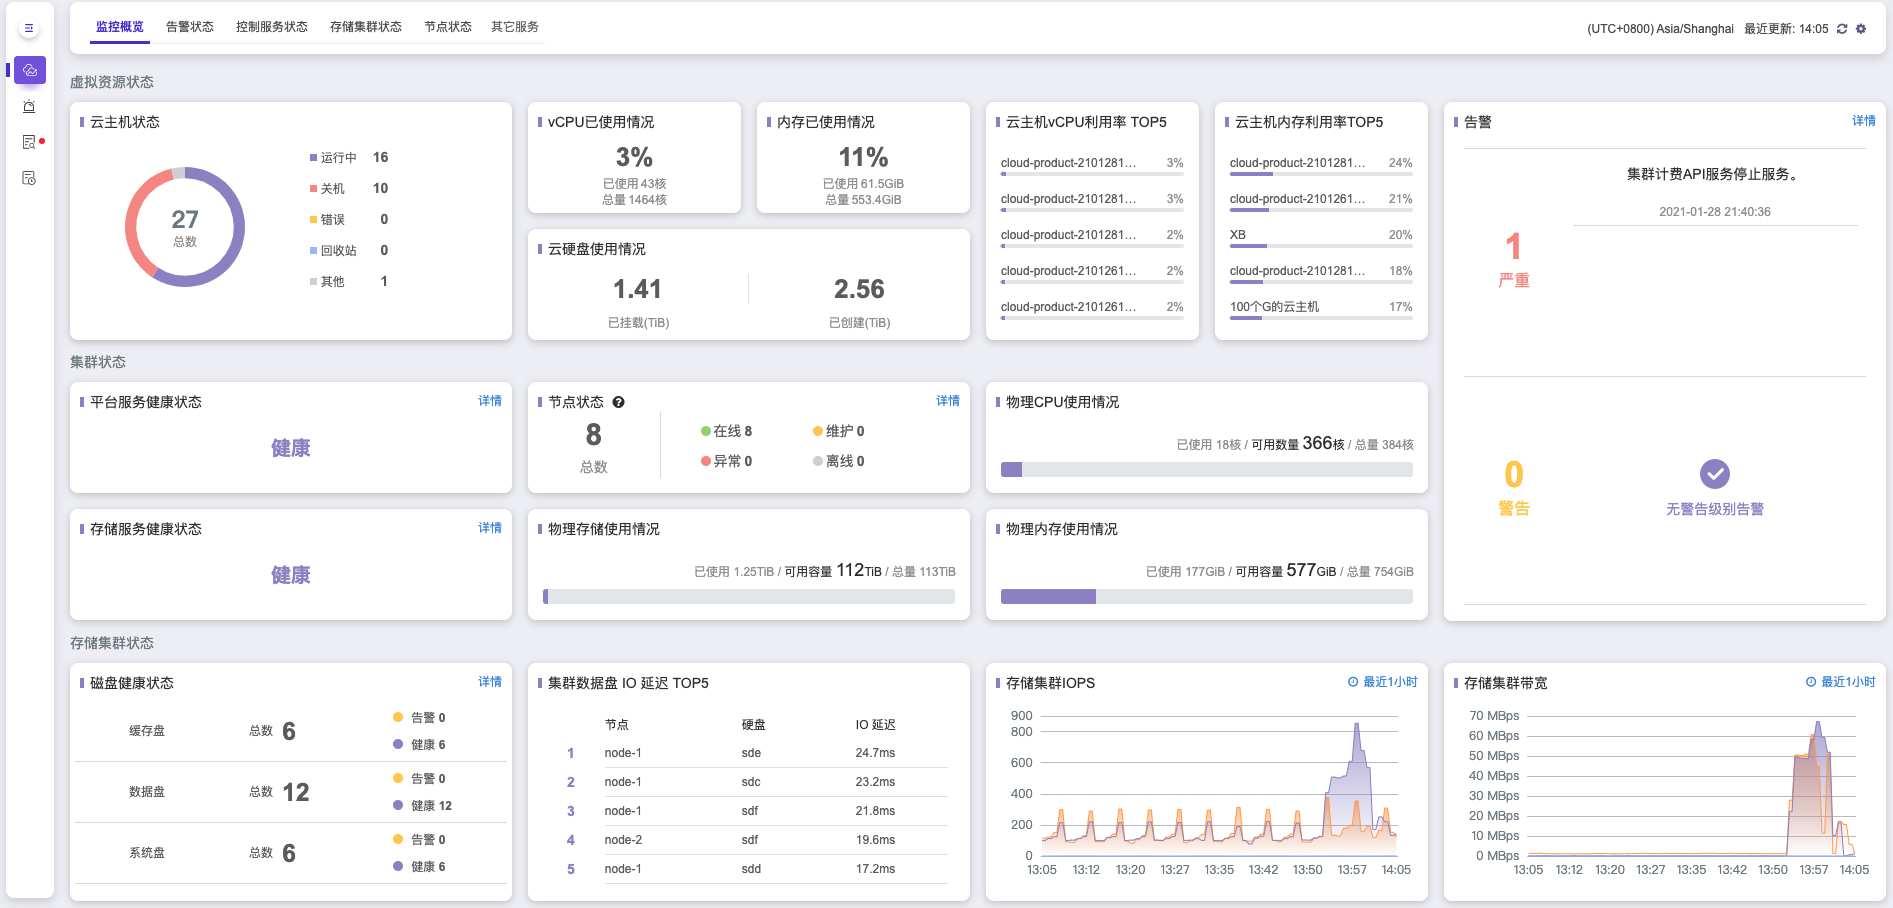
Task: Toggle the sidebar collapse menu icon
Action: (29, 28)
